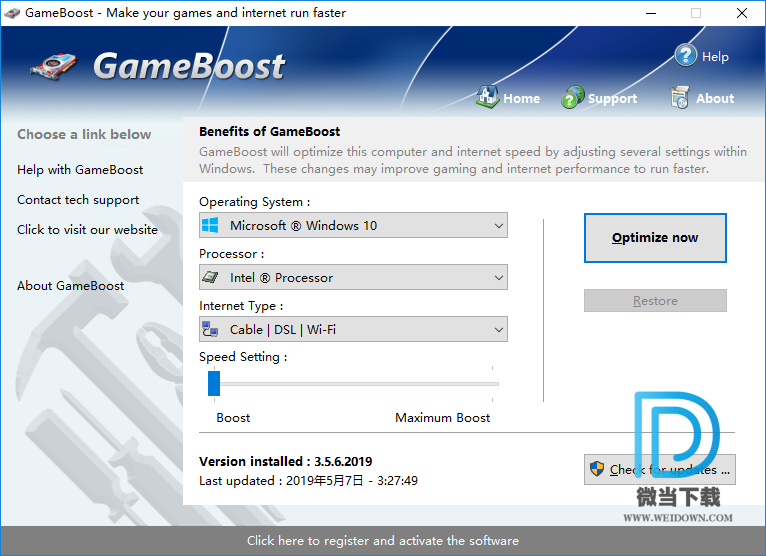Viewport: 766px width, 556px height.
Task: Click 'Benefits of GameBoost' heading
Action: (269, 131)
